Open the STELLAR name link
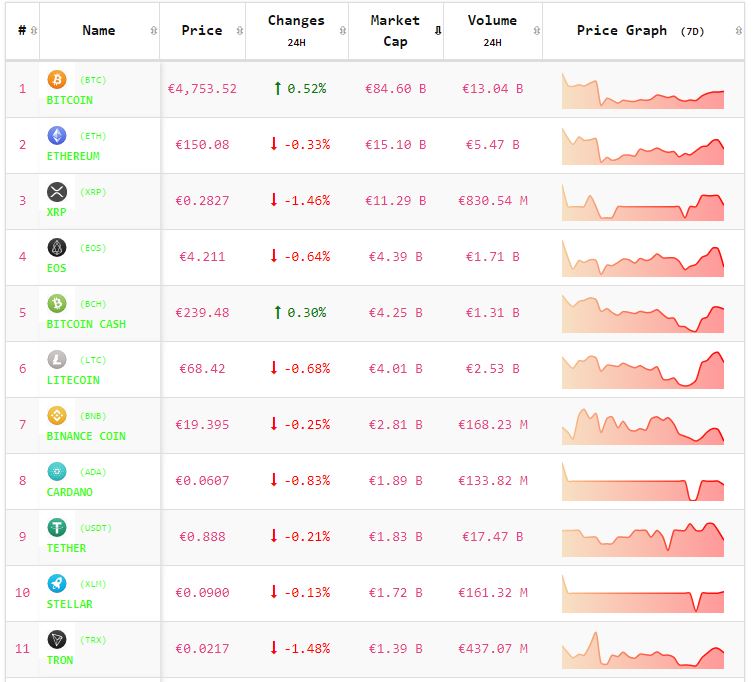Image resolution: width=754 pixels, height=682 pixels. (69, 604)
